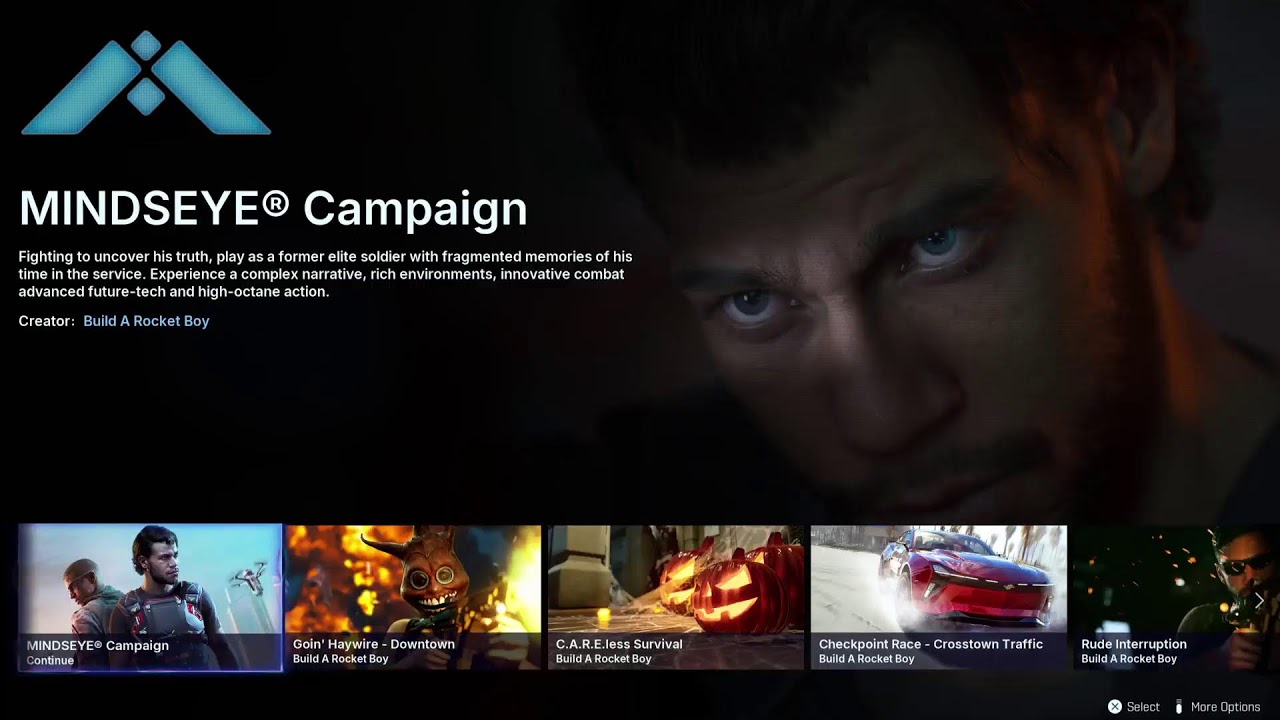
Task: Click the campaign description paragraph
Action: pyautogui.click(x=325, y=274)
